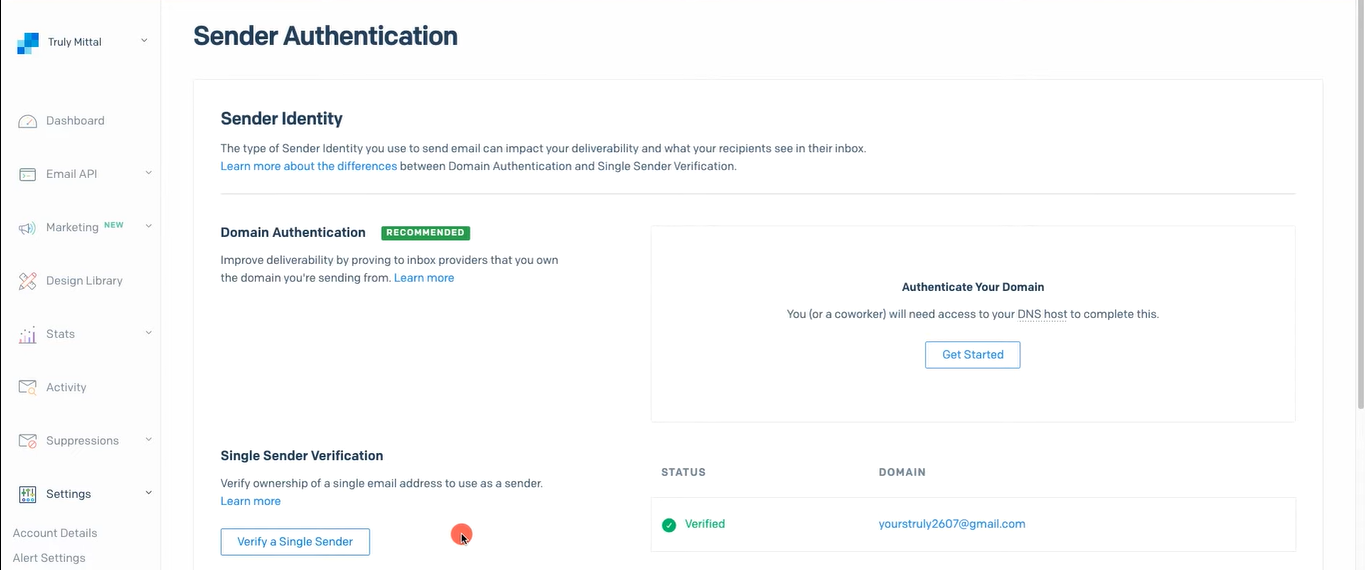Click the Domain Authentication heading
The image size is (1365, 570).
[x=293, y=232]
